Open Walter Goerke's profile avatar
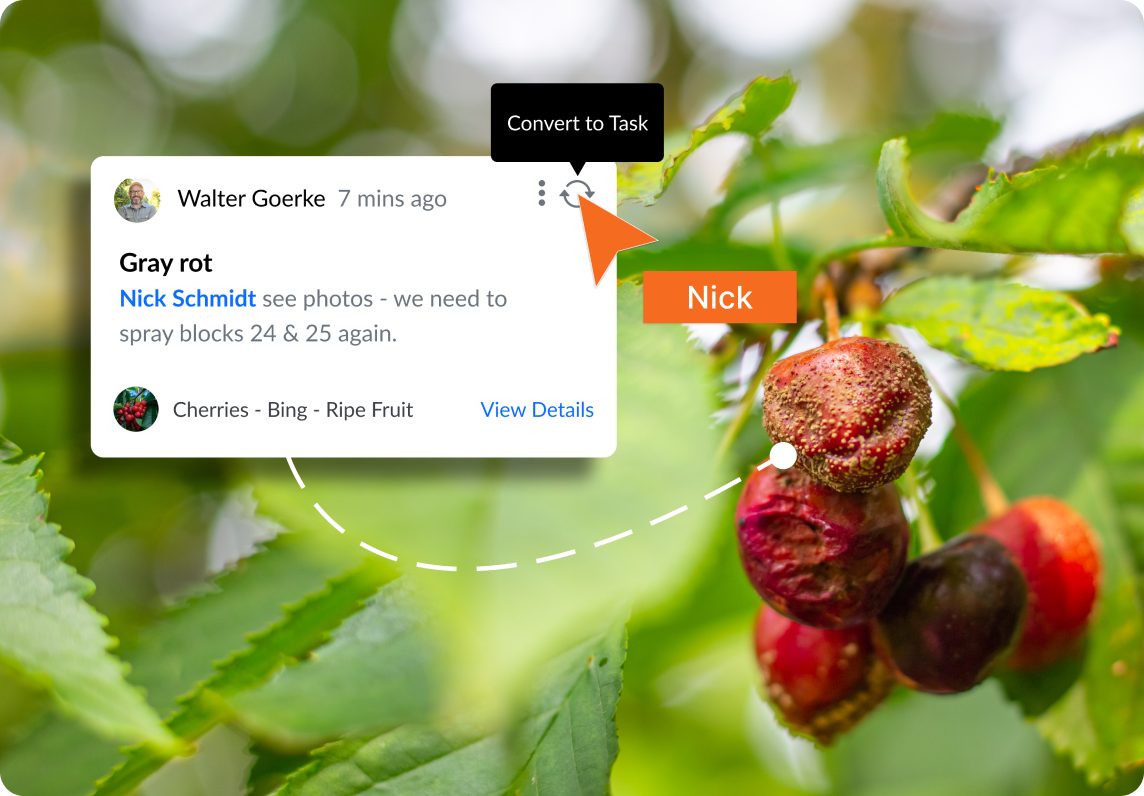Viewport: 1144px width, 796px height. click(x=136, y=199)
